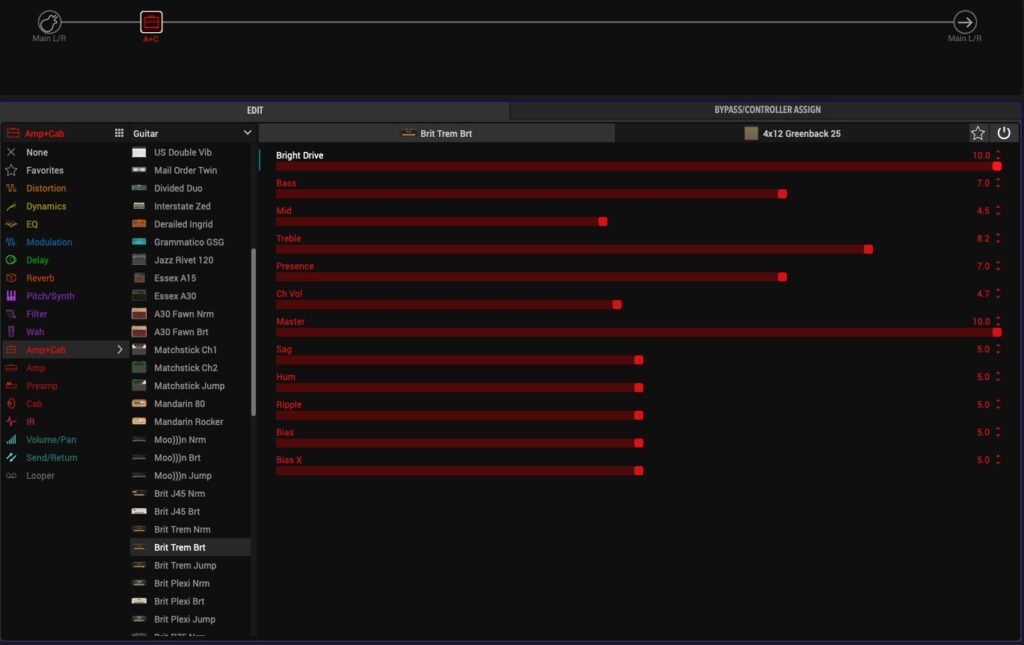Click the amp model list scrollbar
This screenshot has width=1024, height=645.
pyautogui.click(x=253, y=330)
